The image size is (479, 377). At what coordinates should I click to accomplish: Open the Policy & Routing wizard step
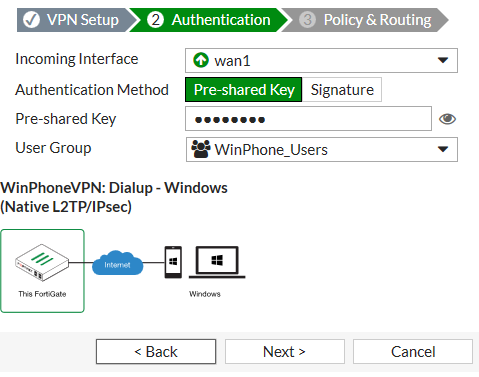365,20
